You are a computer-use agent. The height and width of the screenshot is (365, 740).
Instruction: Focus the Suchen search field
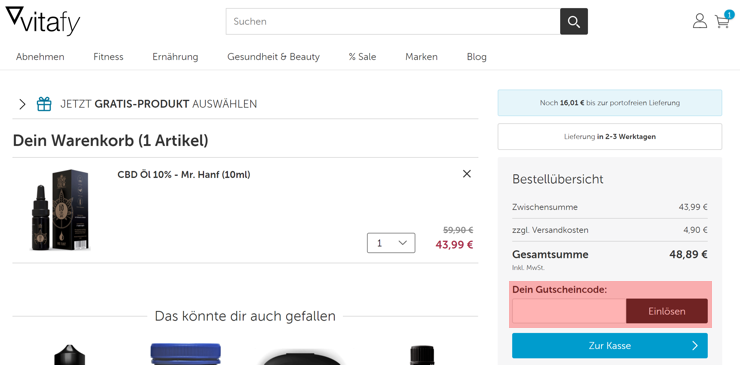pyautogui.click(x=393, y=21)
